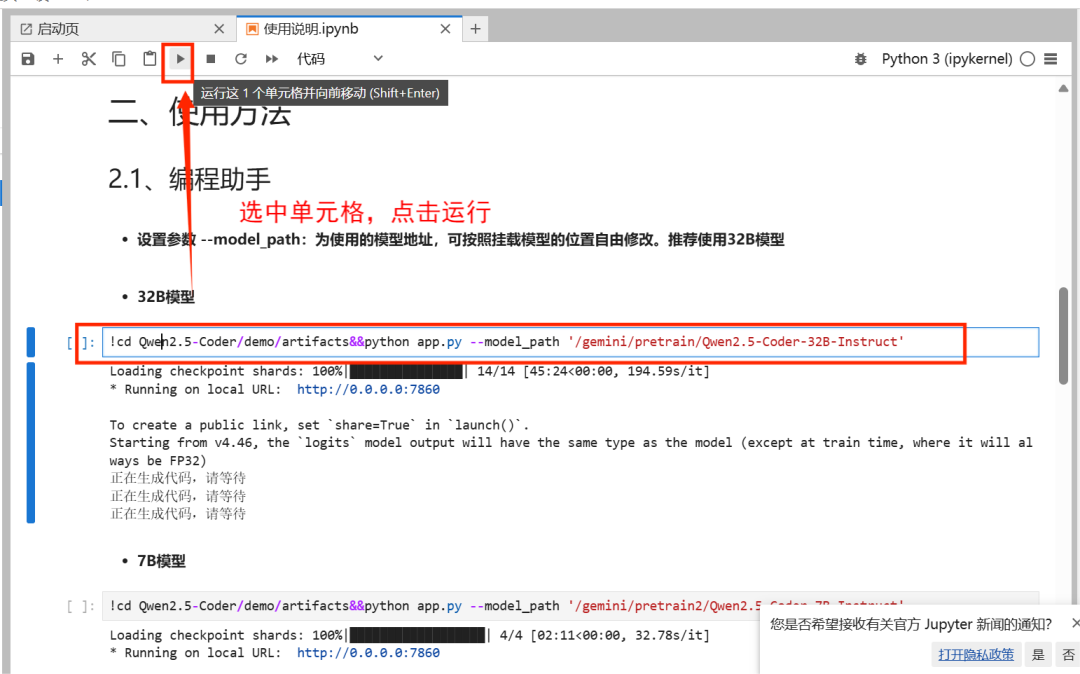Close the 启动页 tab
The width and height of the screenshot is (1080, 674).
(219, 29)
